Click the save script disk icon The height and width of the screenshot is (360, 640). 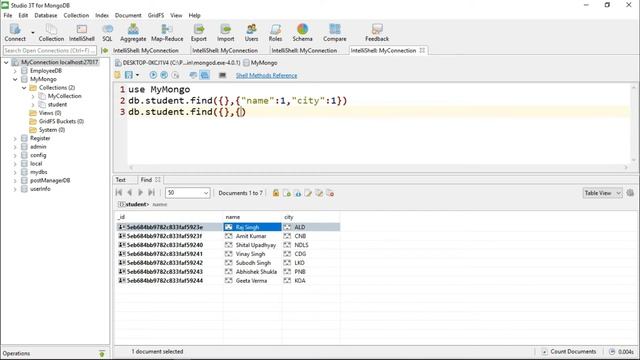[129, 75]
